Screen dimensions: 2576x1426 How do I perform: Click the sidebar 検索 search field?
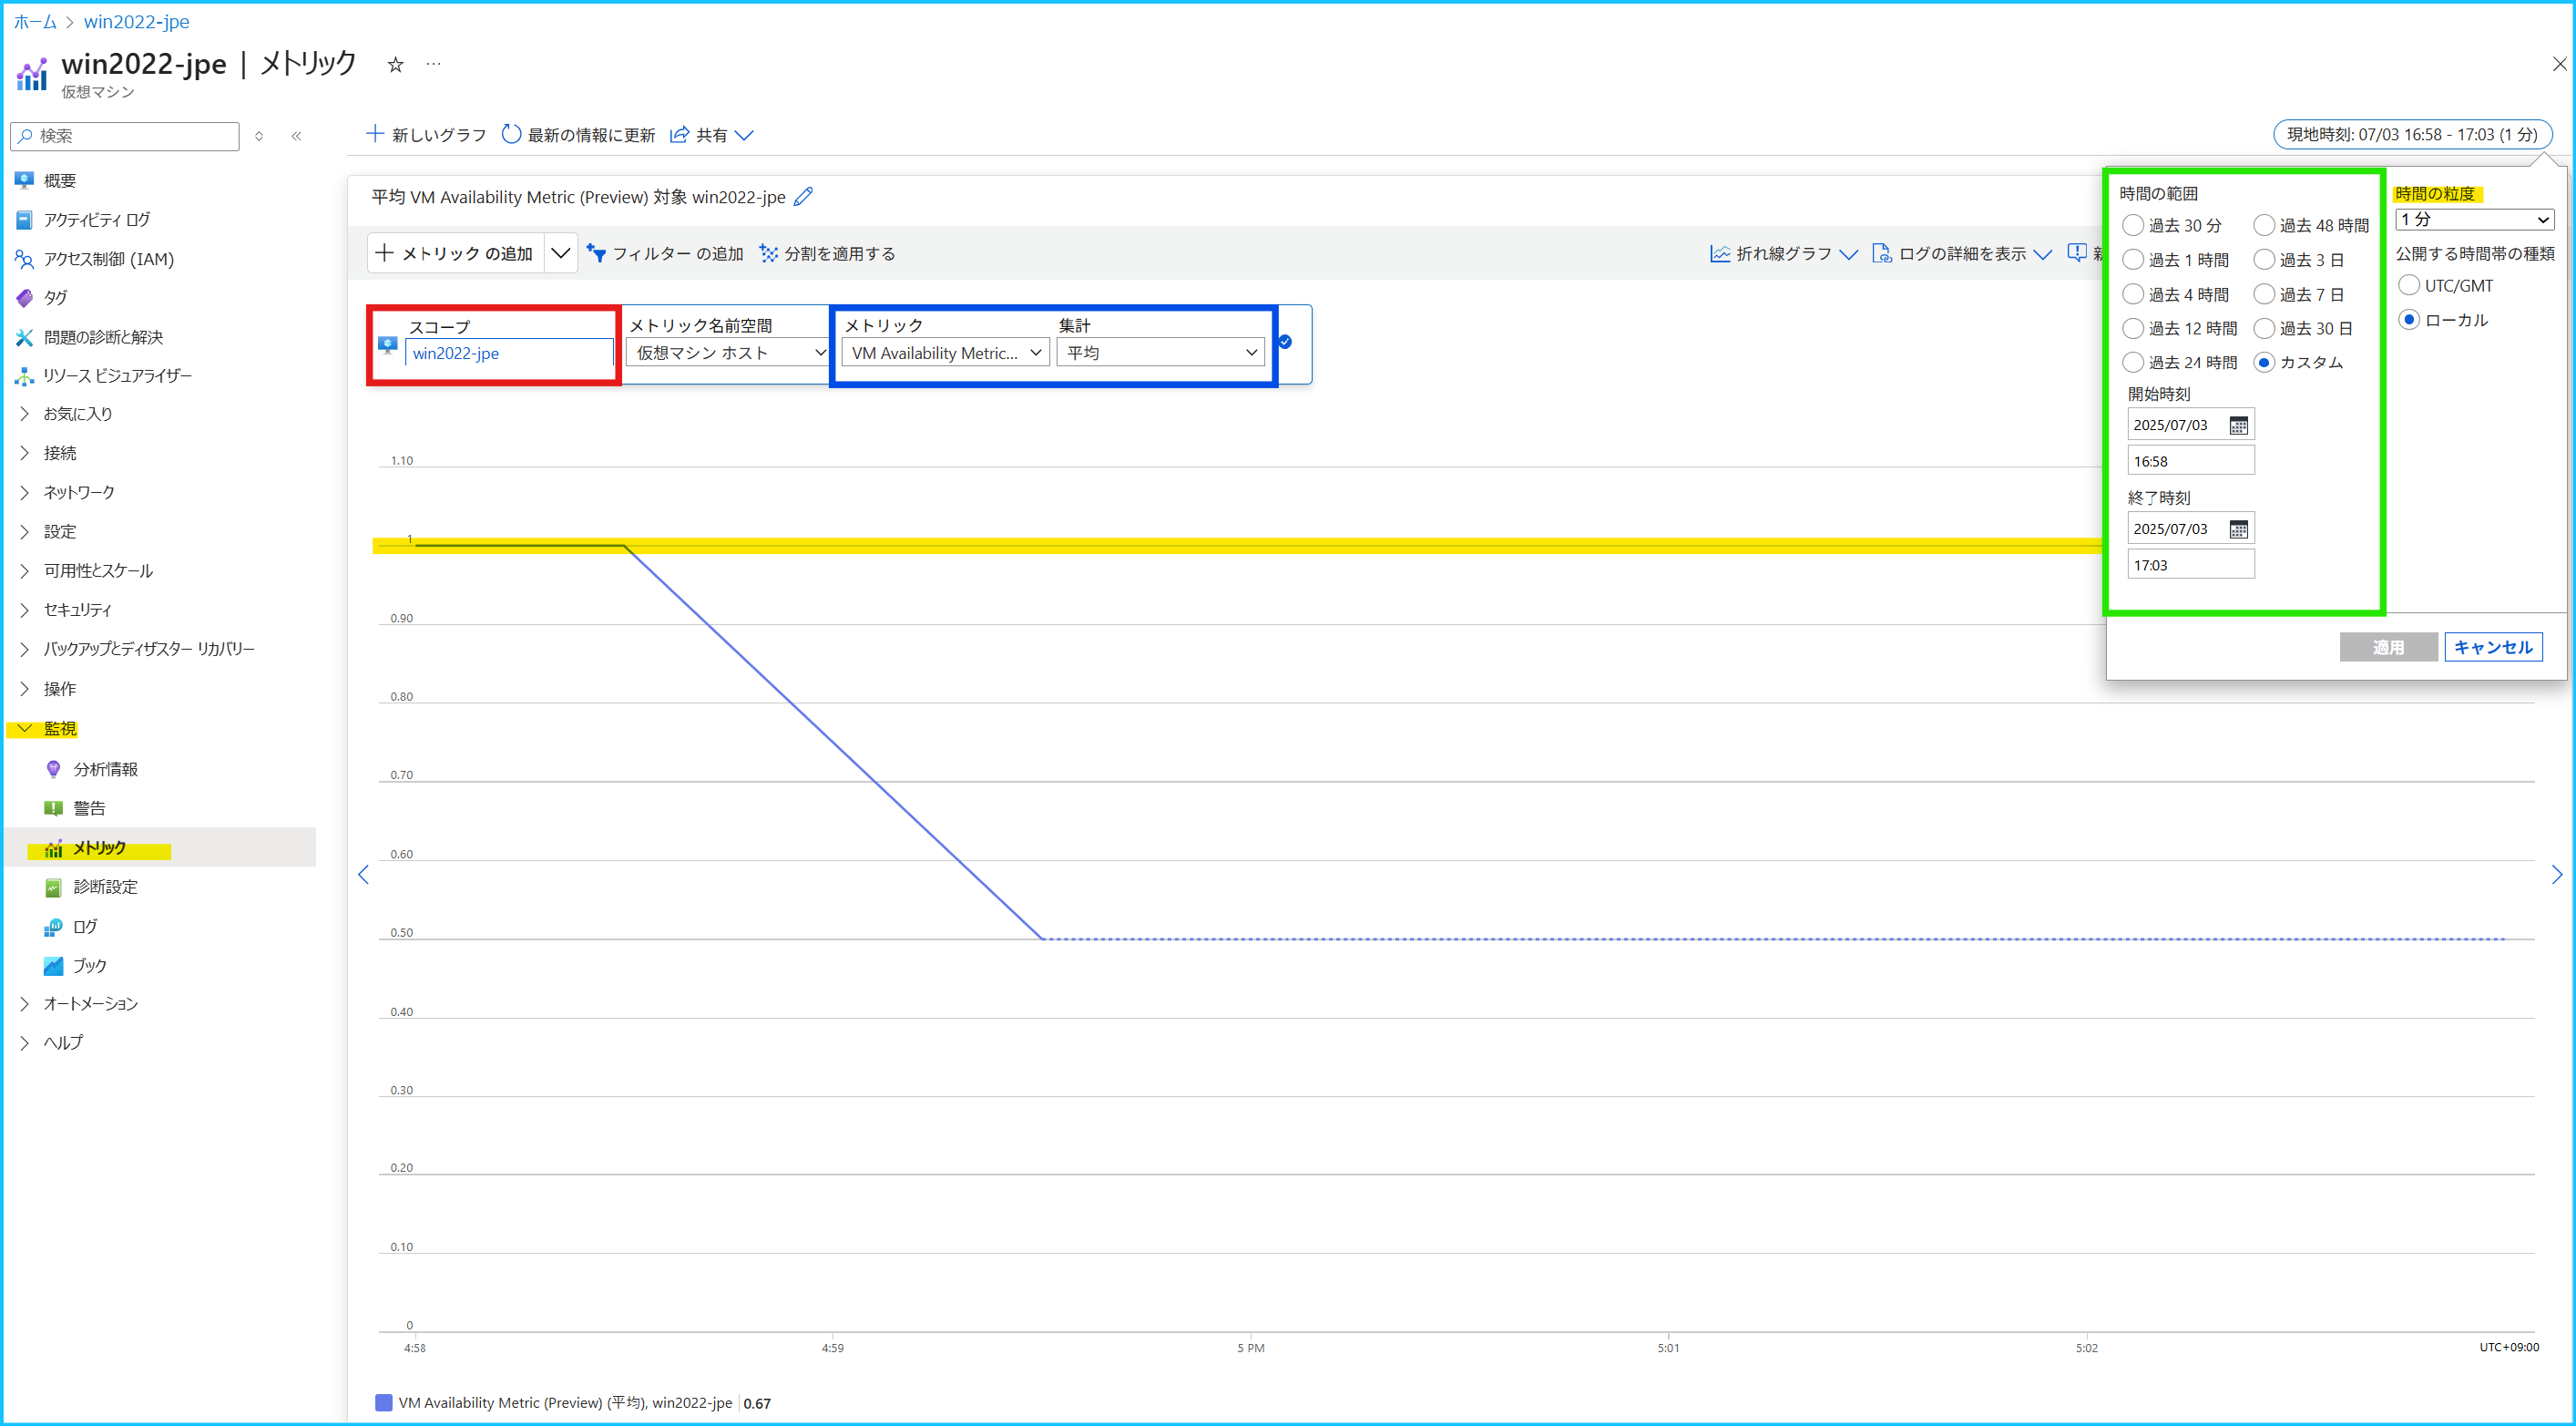(x=125, y=136)
